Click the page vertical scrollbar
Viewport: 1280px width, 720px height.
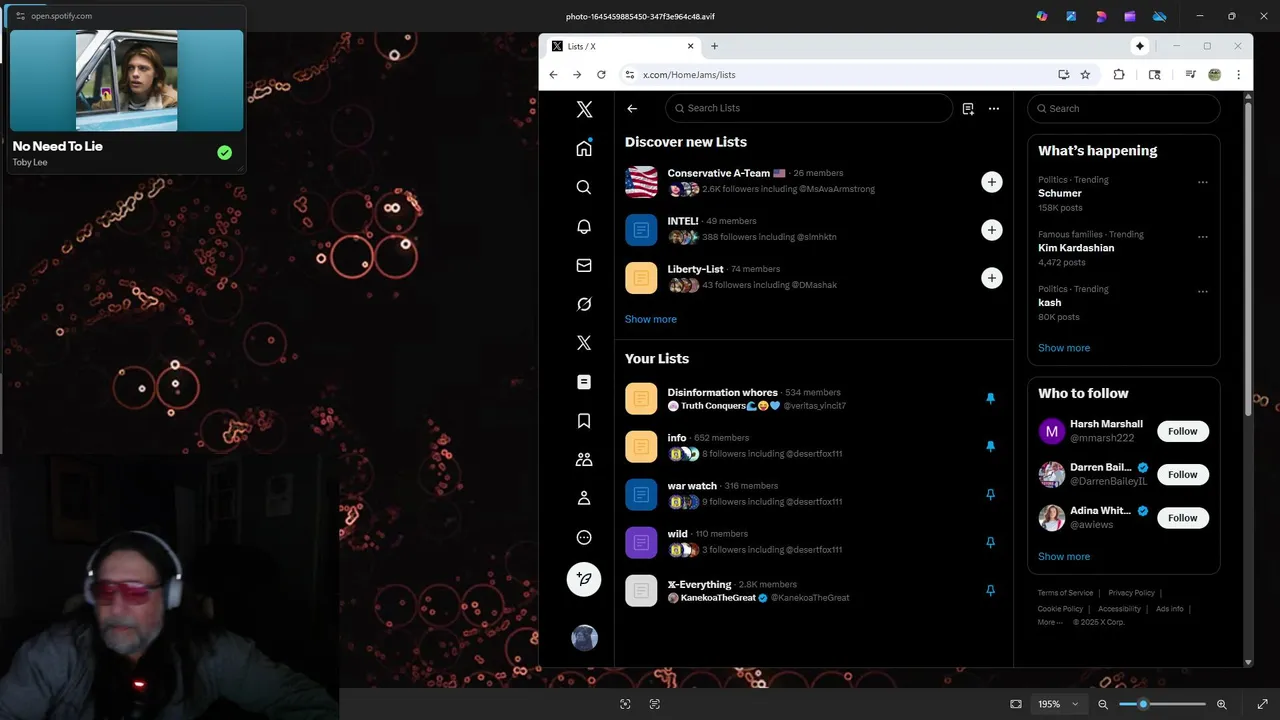coord(1248,260)
